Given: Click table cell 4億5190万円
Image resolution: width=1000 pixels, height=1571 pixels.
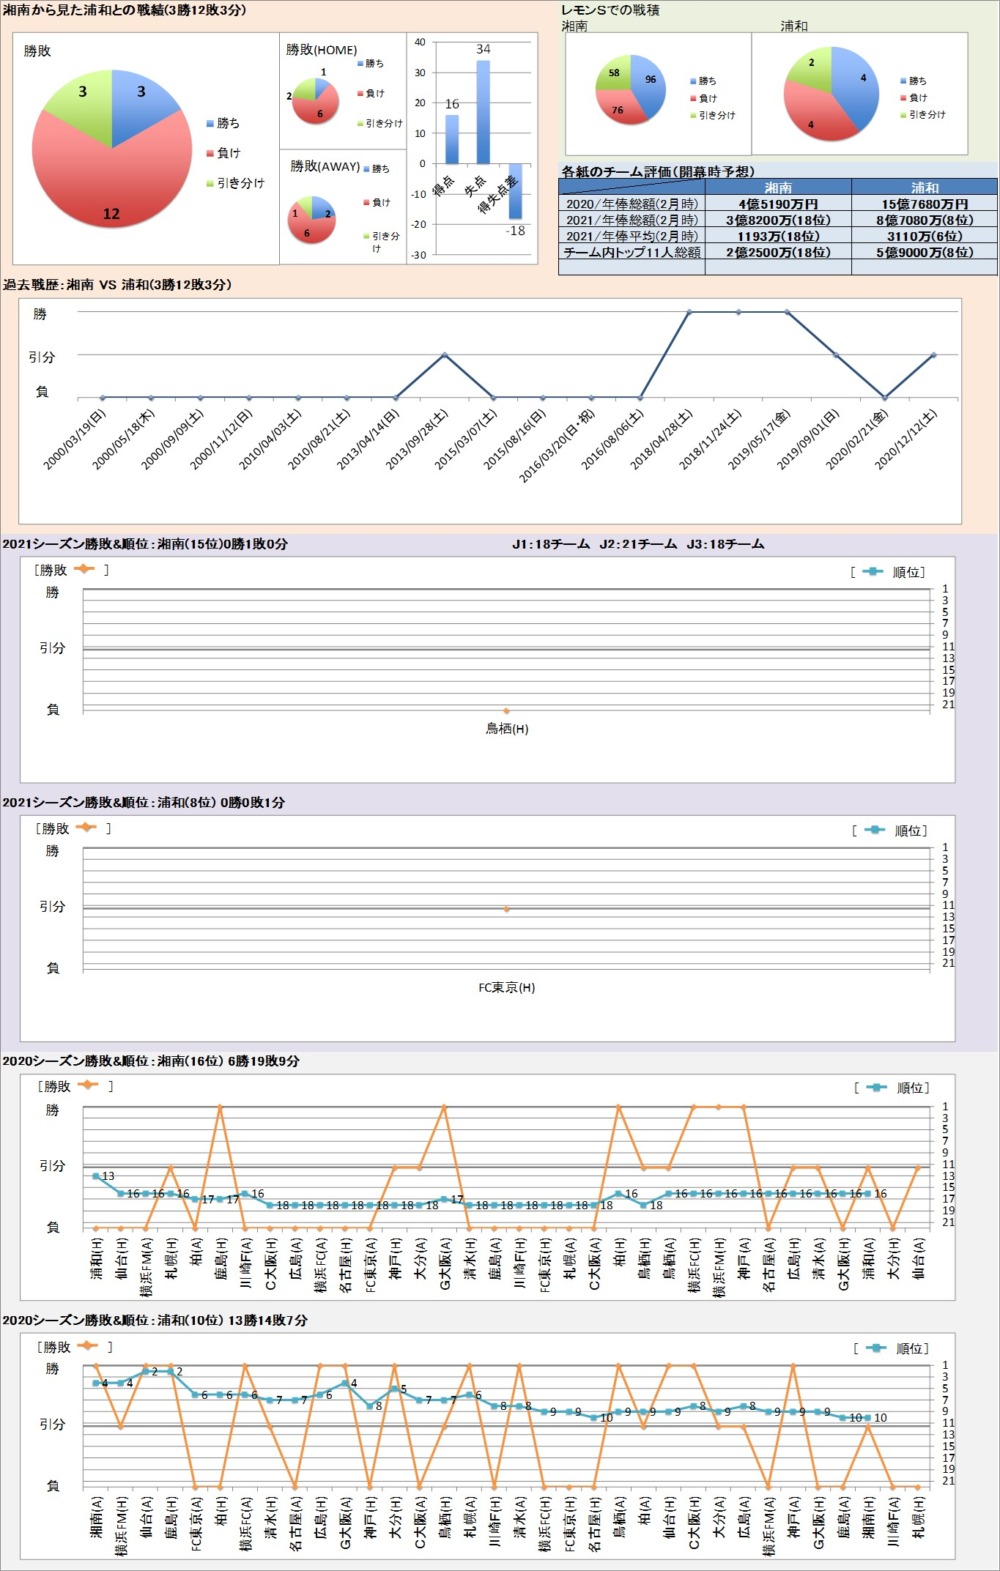Looking at the screenshot, I should 778,204.
